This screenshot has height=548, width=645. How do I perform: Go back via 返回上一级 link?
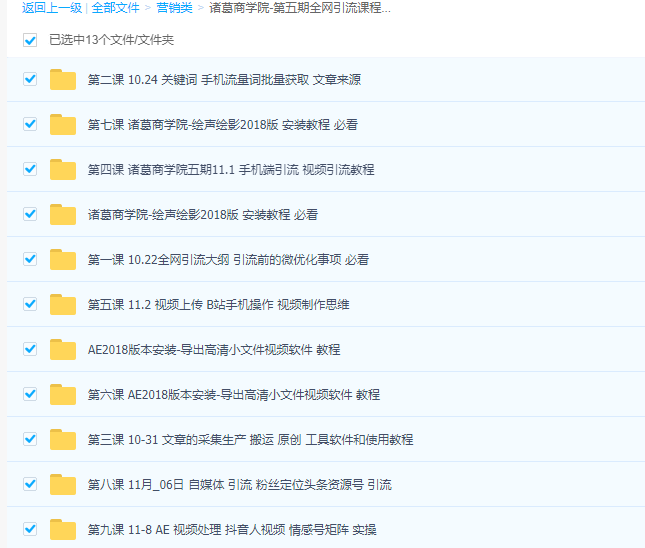coord(52,8)
